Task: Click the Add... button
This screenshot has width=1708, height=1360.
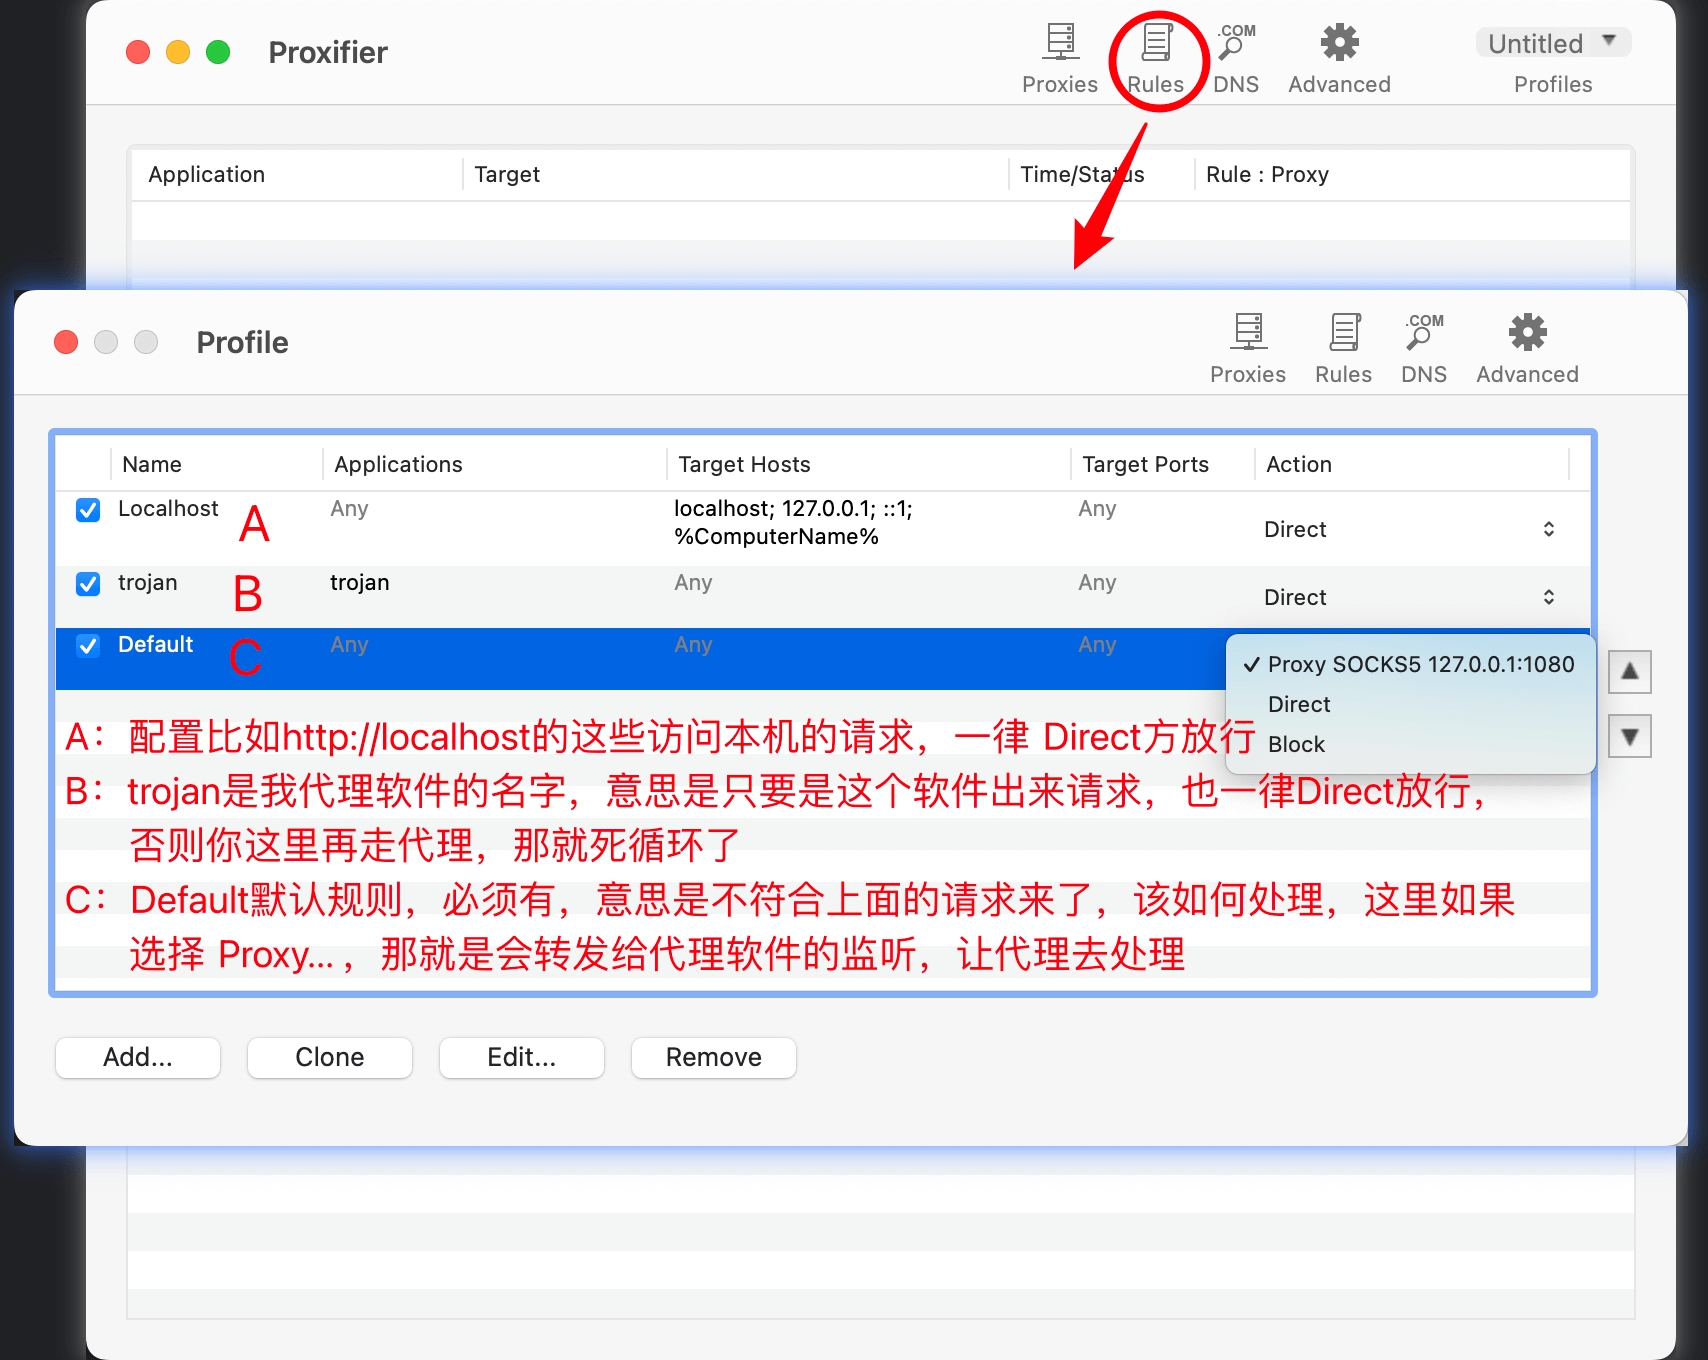Action: [138, 1058]
